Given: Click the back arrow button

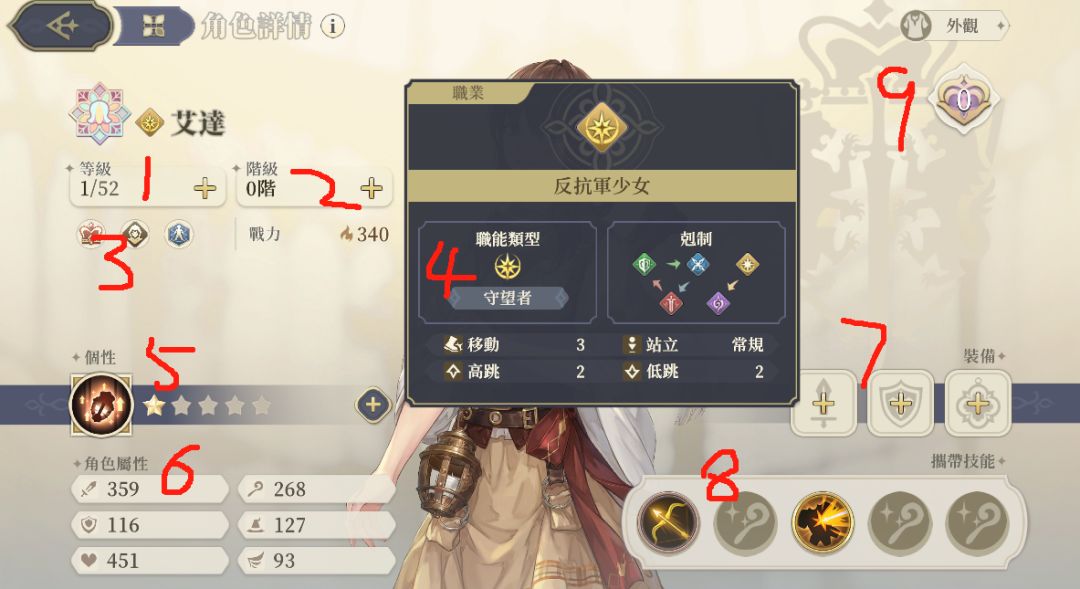Looking at the screenshot, I should pyautogui.click(x=61, y=26).
